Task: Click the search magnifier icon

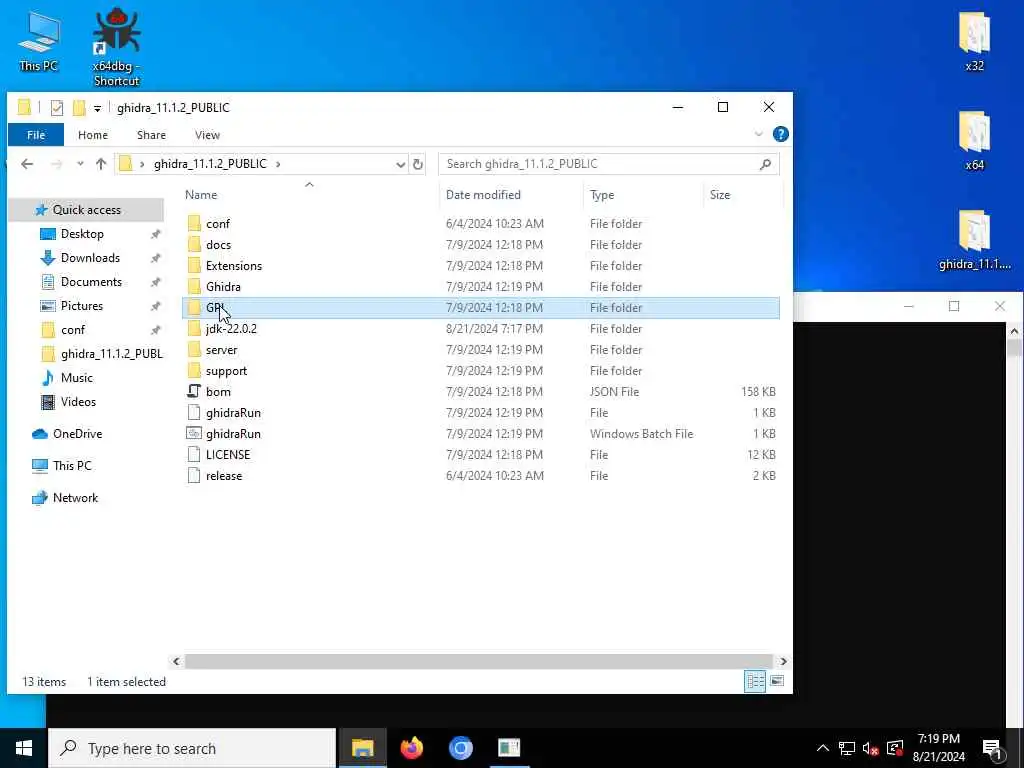Action: pos(765,164)
